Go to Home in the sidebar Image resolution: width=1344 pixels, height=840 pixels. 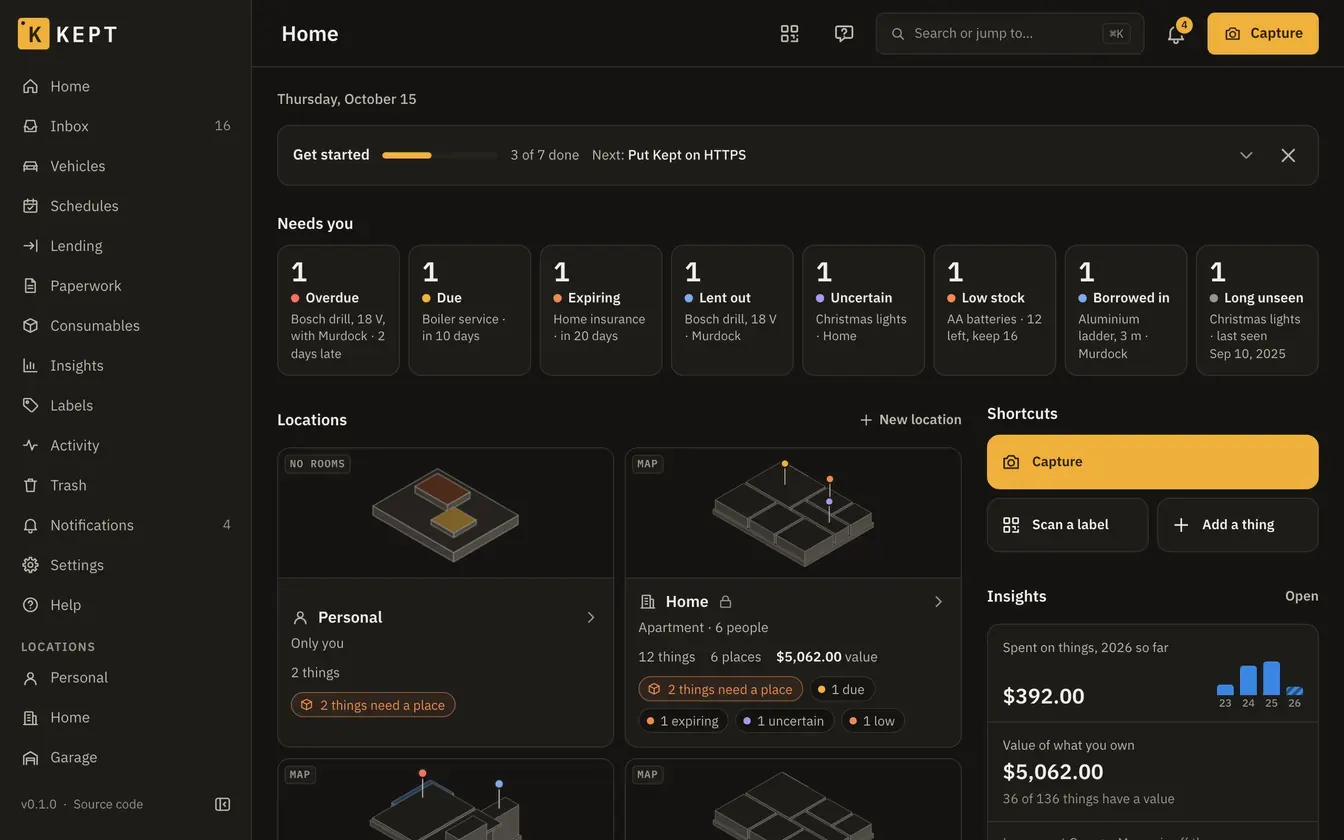[126, 86]
